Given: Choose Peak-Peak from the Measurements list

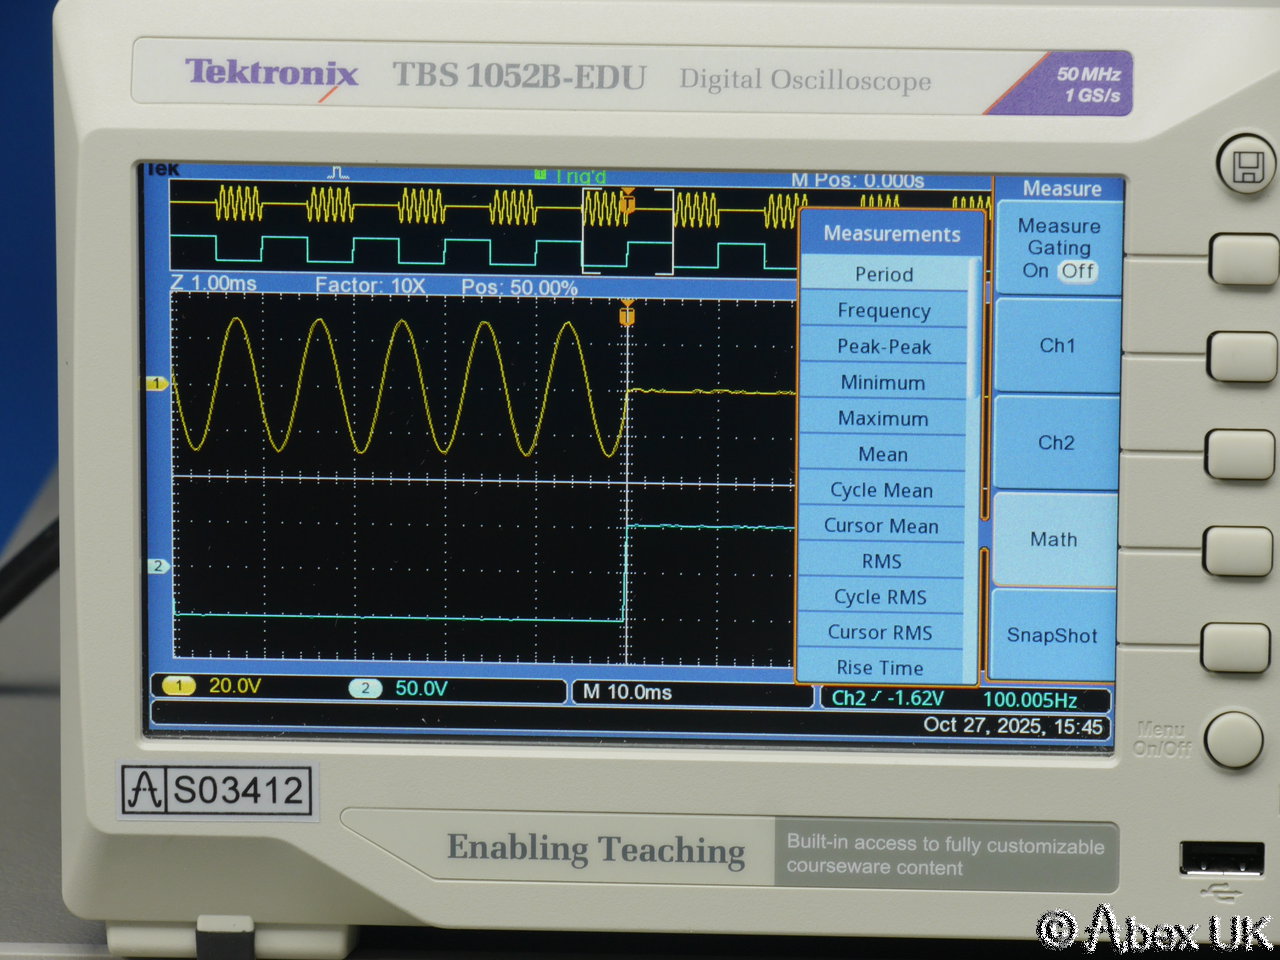Looking at the screenshot, I should point(884,347).
